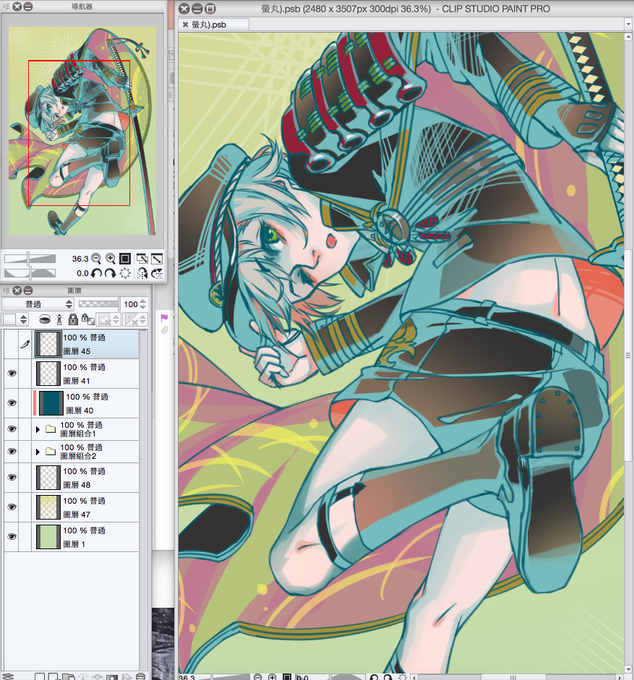Click the Navigator rotation slider
The image size is (634, 680).
[30, 273]
